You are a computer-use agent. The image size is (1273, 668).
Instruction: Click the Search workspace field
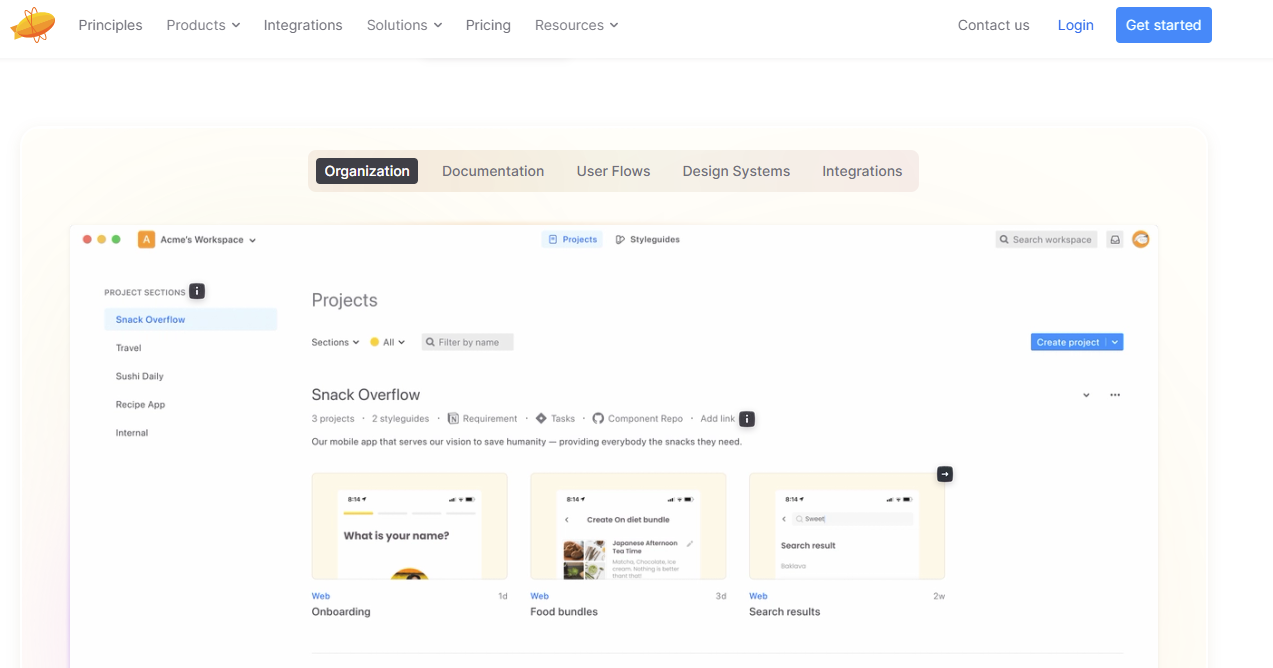(1046, 240)
